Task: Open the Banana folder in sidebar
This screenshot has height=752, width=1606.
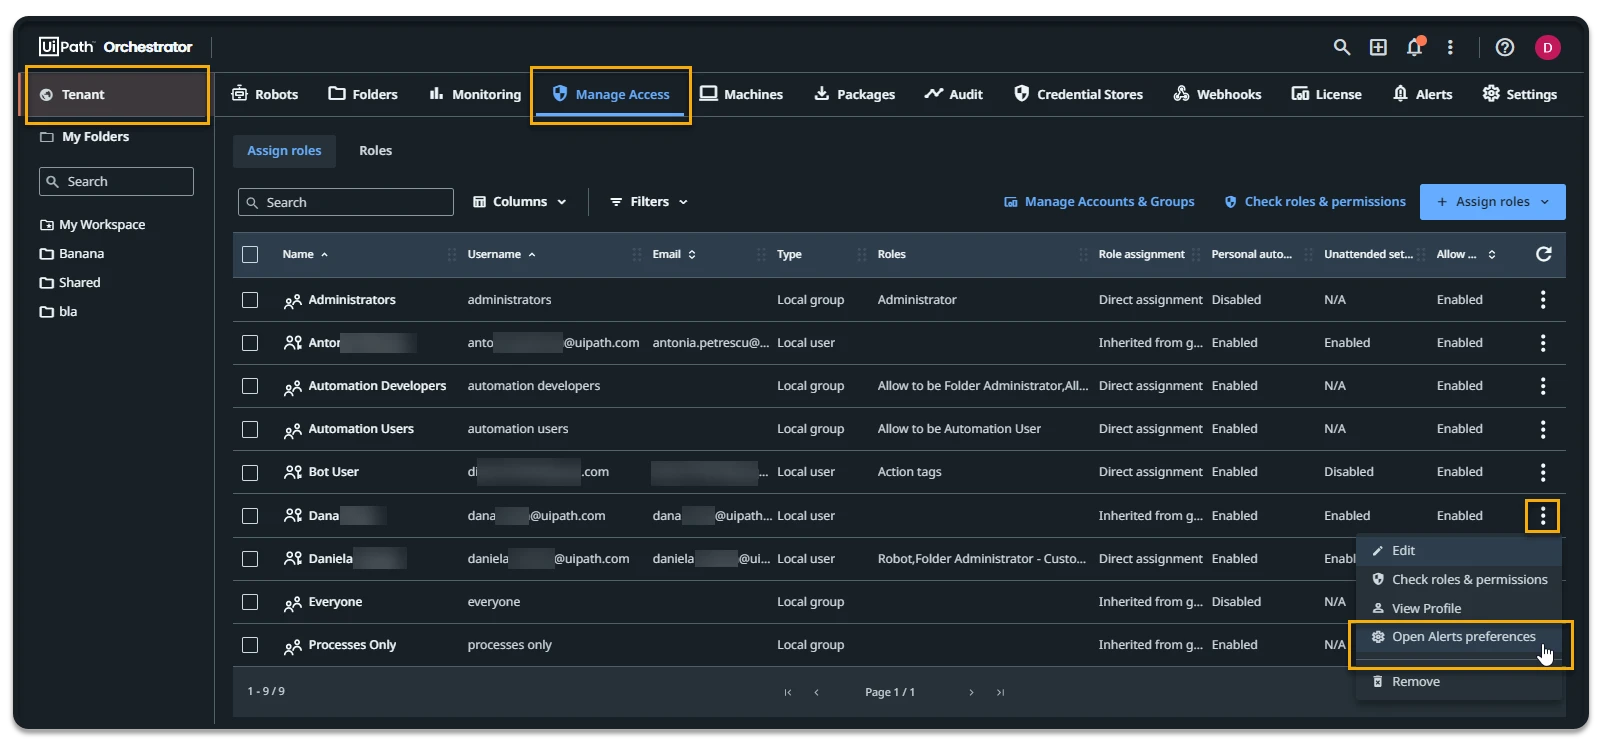Action: point(72,254)
